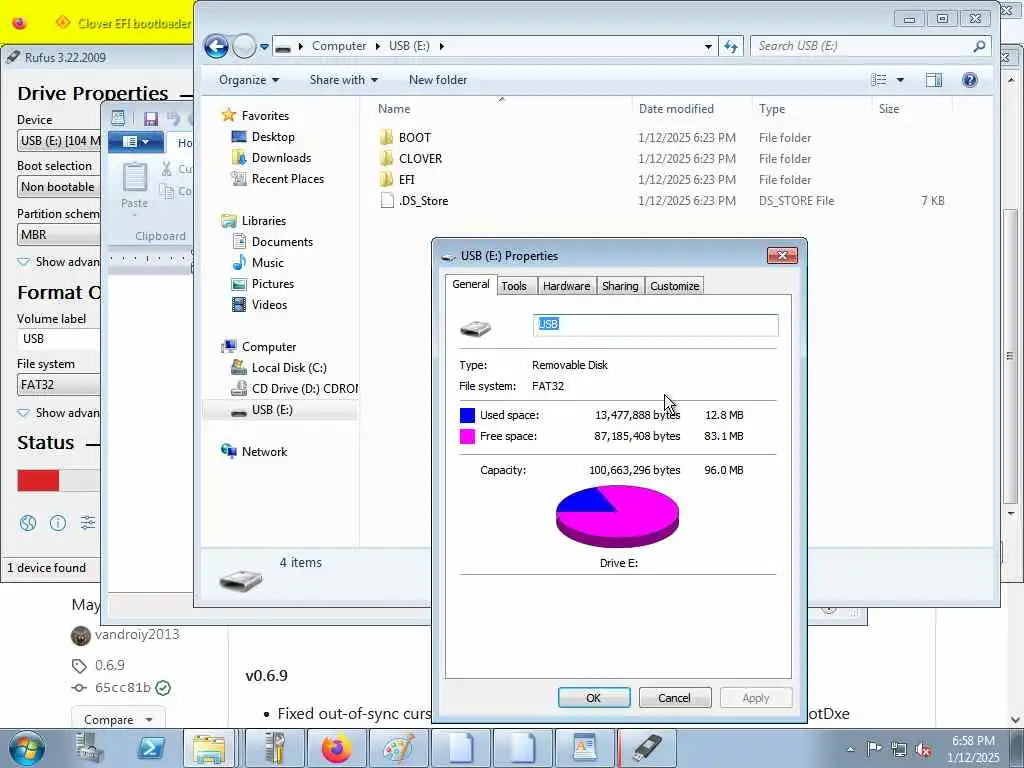Sort by the Size column header

(889, 109)
